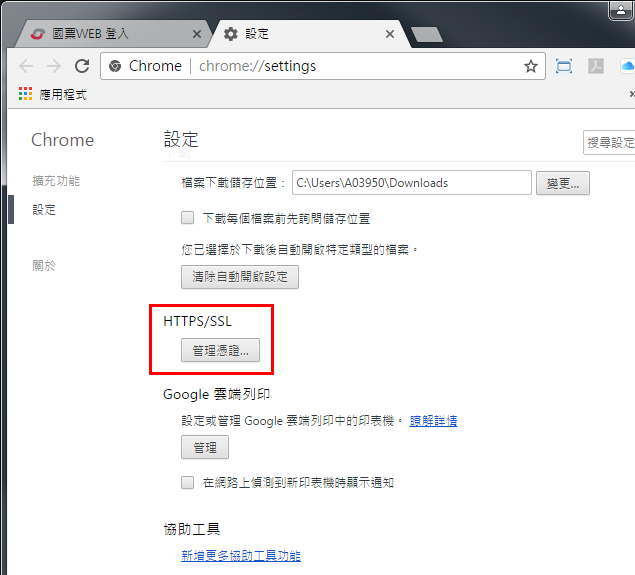The image size is (635, 575).
Task: Click the browser forward arrow
Action: click(x=53, y=66)
